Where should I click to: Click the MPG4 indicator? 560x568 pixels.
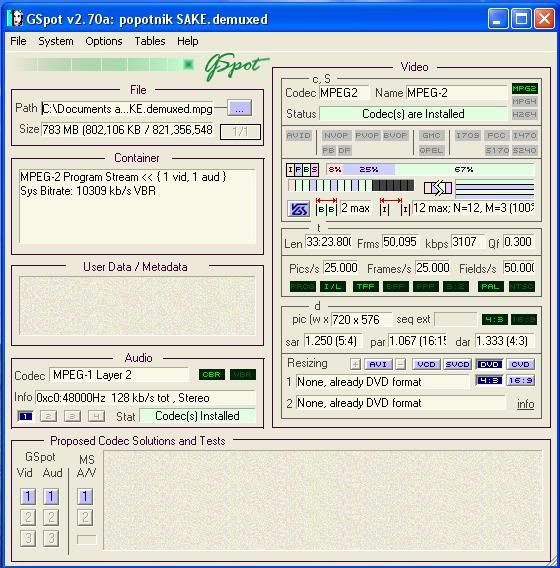click(x=524, y=101)
